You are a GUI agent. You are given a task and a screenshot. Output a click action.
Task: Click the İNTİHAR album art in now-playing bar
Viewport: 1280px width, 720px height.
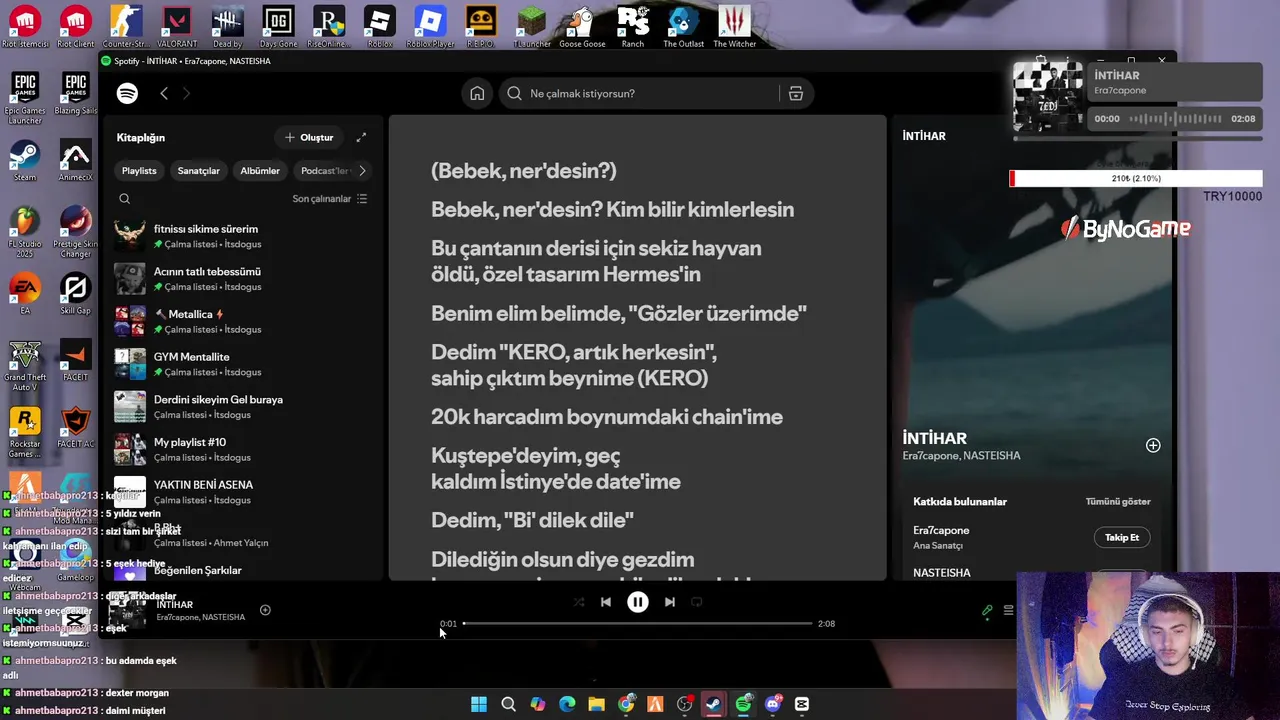tap(128, 611)
